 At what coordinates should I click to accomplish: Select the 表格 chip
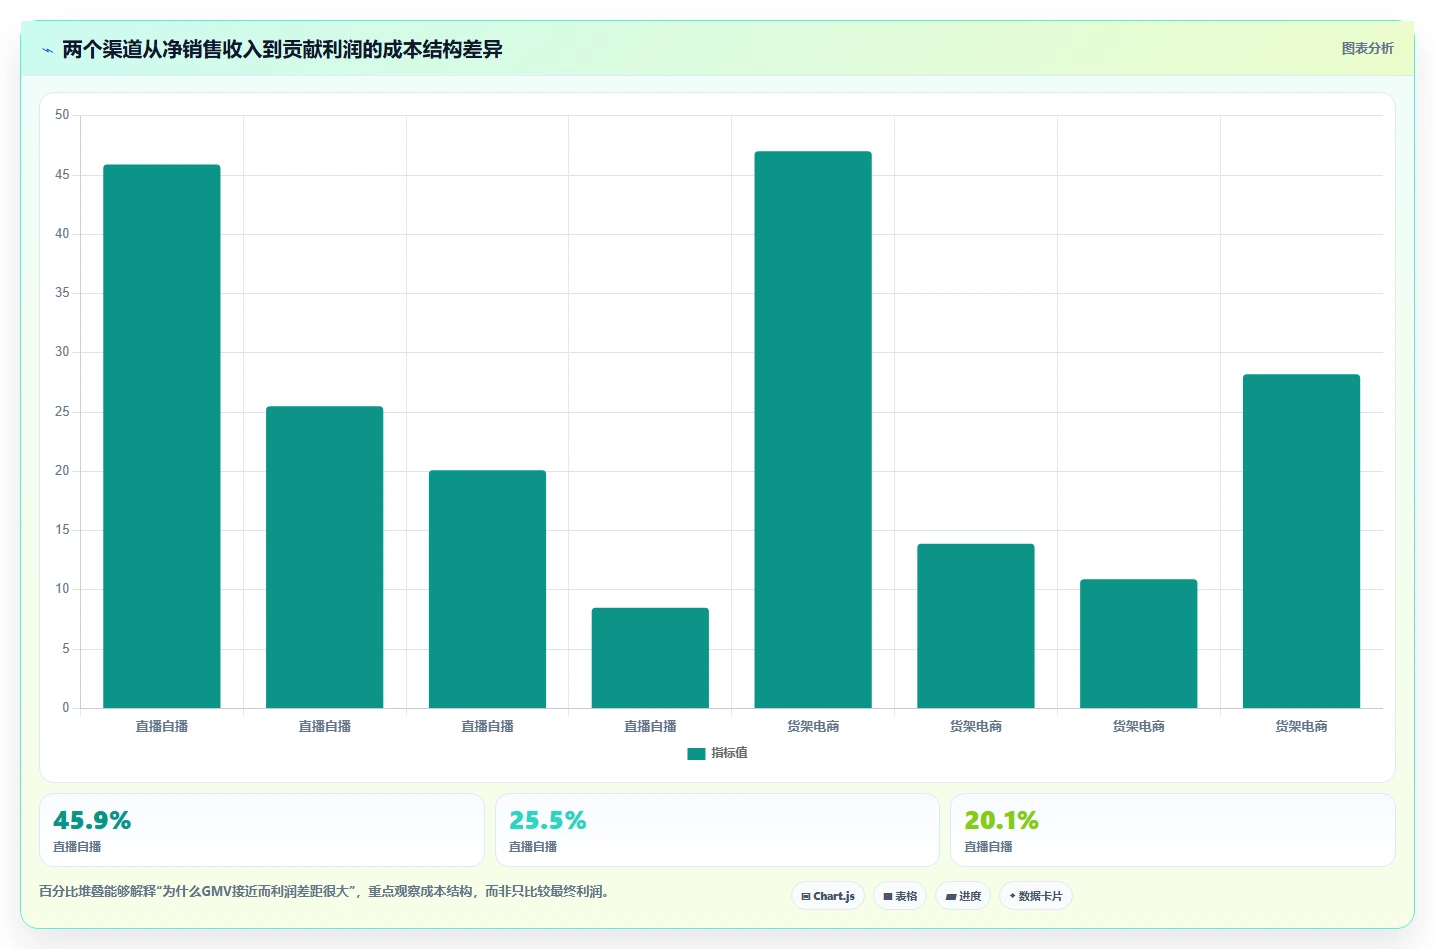[x=900, y=896]
